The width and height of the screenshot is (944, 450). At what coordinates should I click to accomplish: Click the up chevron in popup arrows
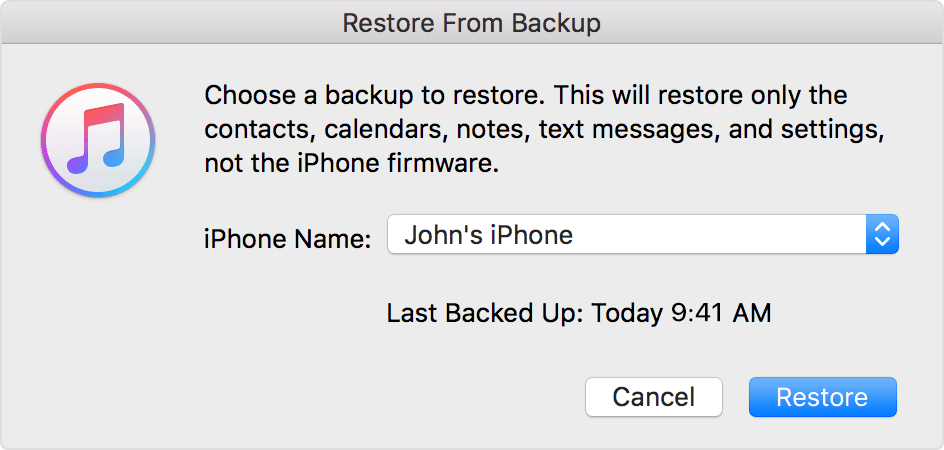881,229
